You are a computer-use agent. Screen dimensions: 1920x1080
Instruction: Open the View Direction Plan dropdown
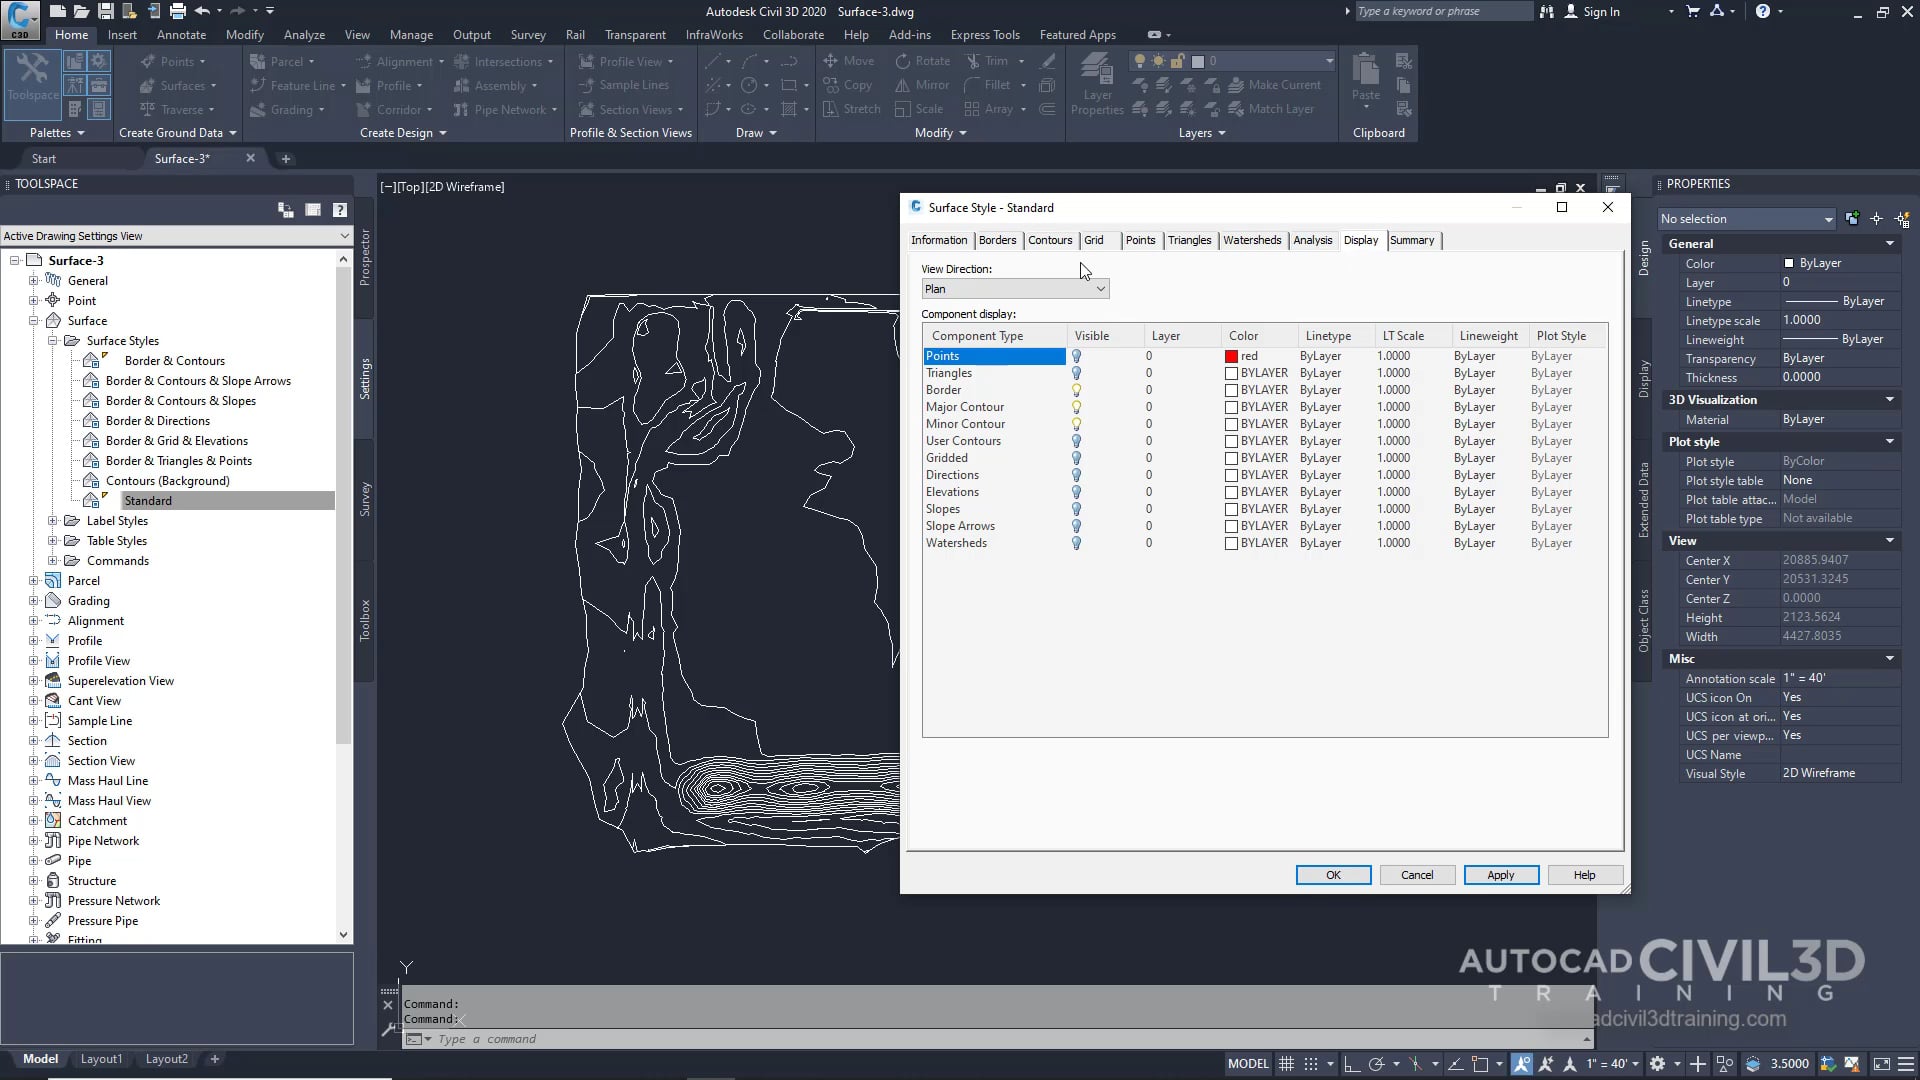pyautogui.click(x=1014, y=289)
